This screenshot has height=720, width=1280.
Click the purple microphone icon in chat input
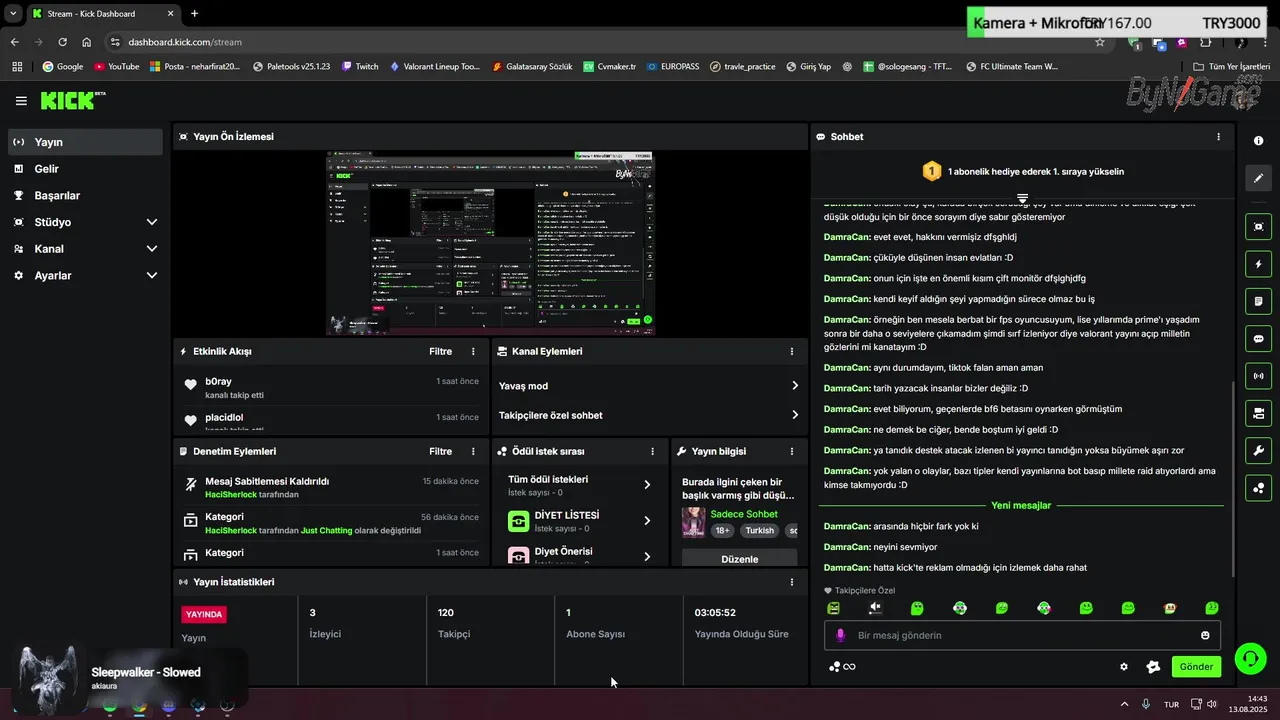(x=840, y=635)
